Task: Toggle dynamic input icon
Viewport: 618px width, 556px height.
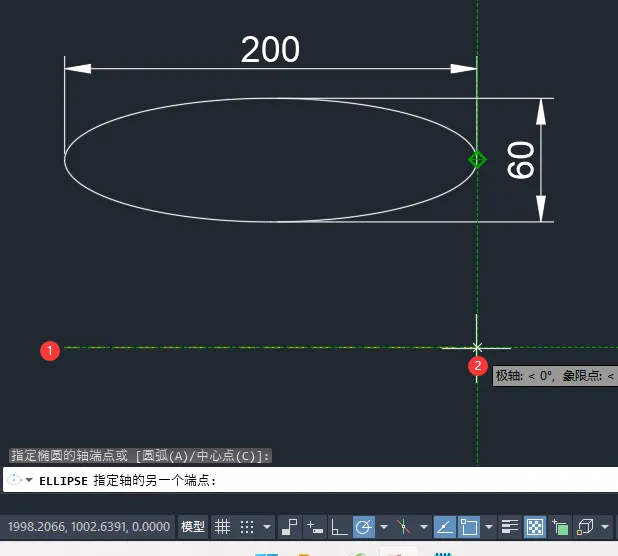Action: click(315, 527)
